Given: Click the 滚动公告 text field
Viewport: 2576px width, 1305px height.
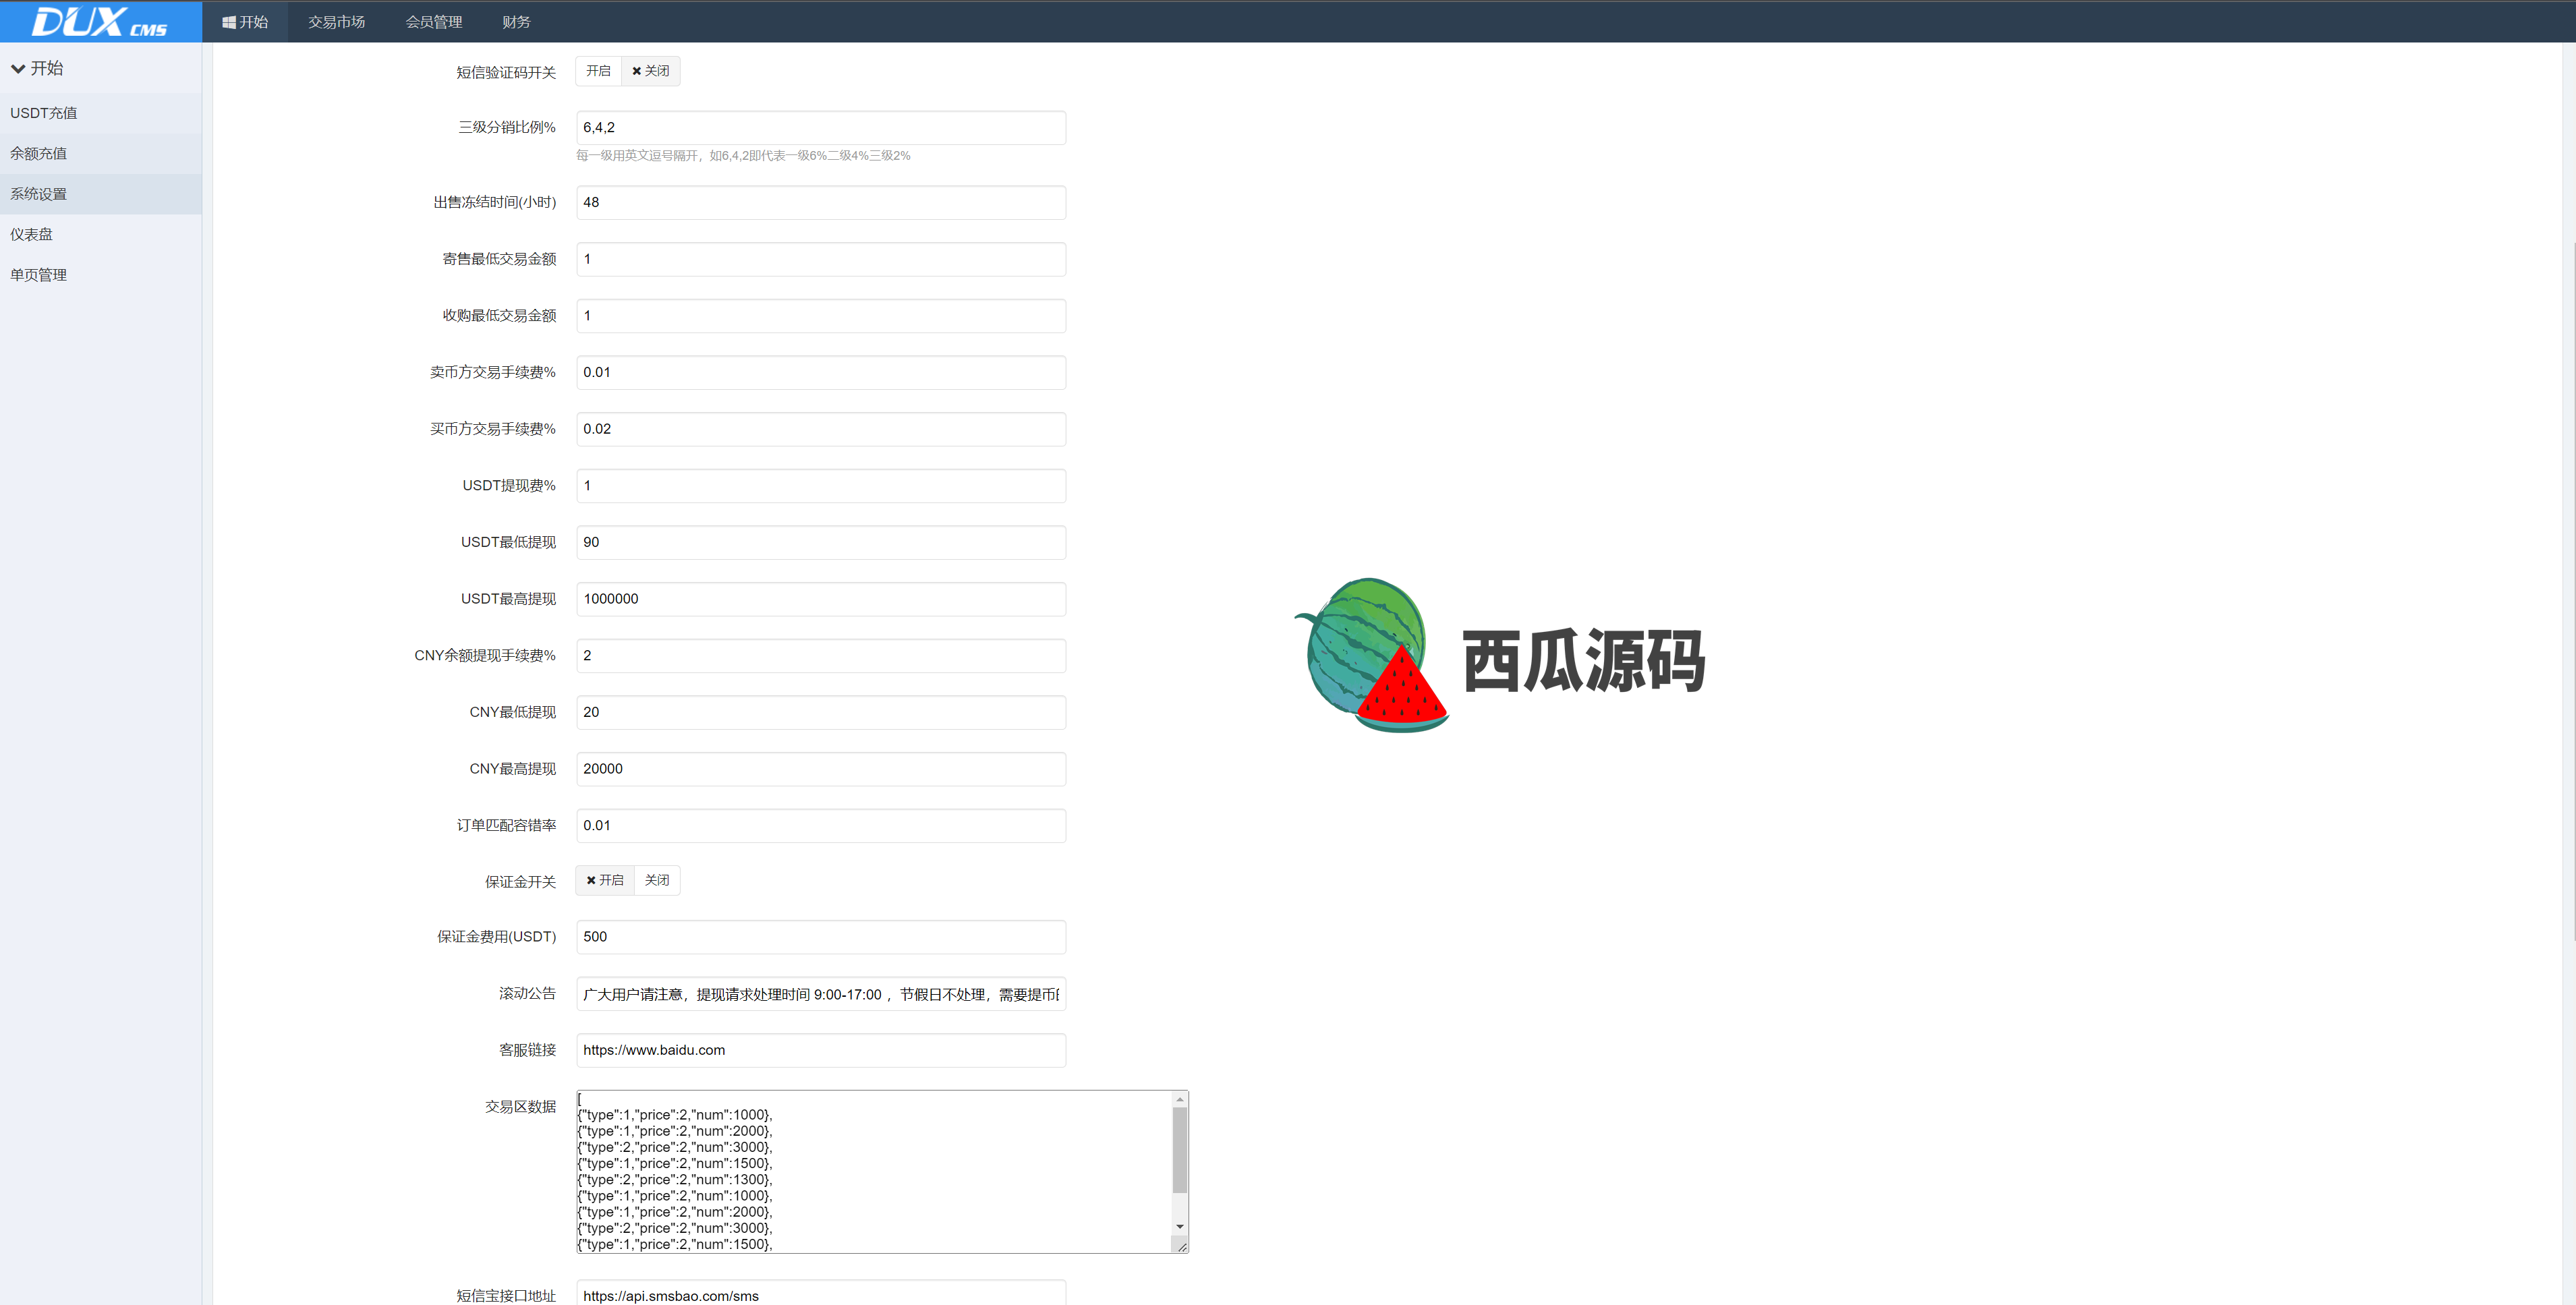Looking at the screenshot, I should point(821,994).
